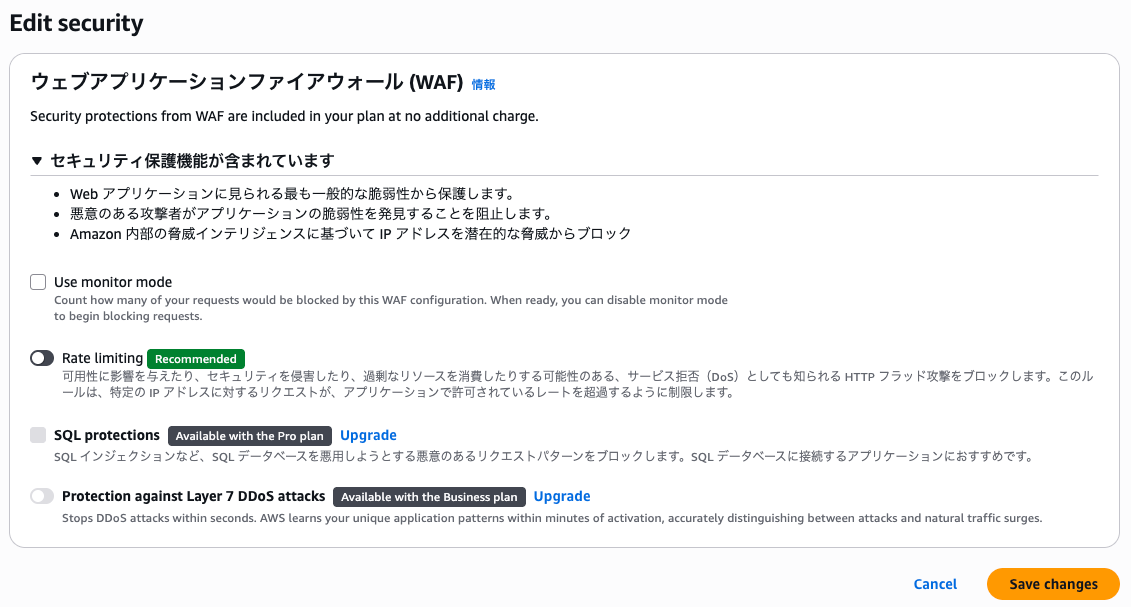Click Upgrade link next to SQL protections
This screenshot has height=607, width=1131.
coord(368,435)
